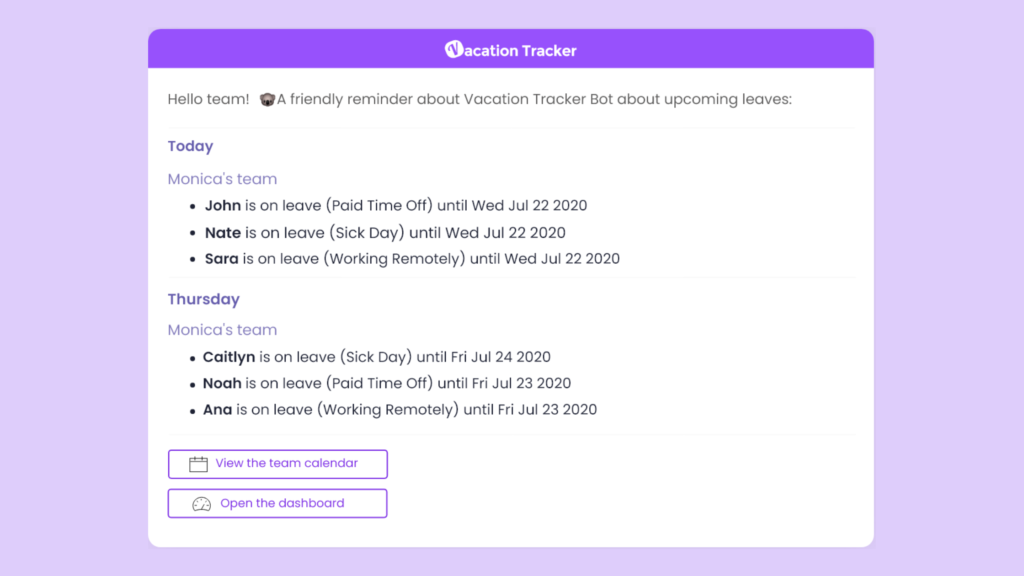Screen dimensions: 1024x576
Task: Click John's name in the leave list
Action: coord(223,205)
